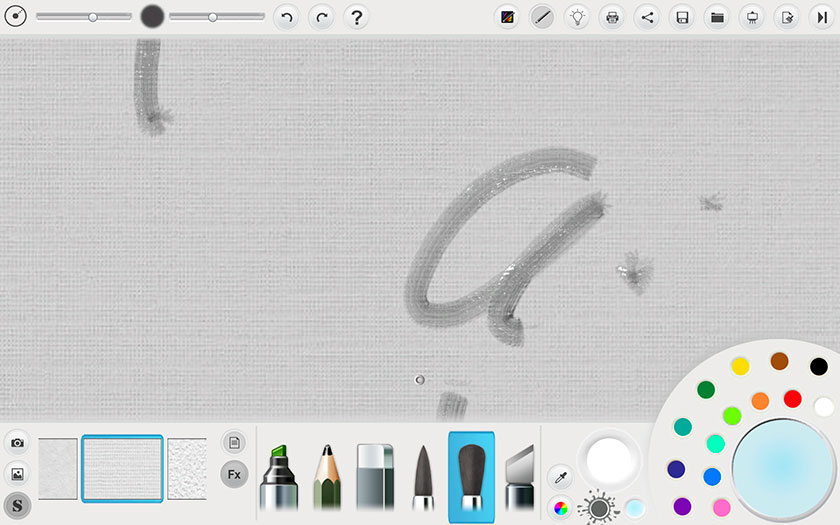This screenshot has height=525, width=840.
Task: Pick the pink paint color
Action: (722, 507)
